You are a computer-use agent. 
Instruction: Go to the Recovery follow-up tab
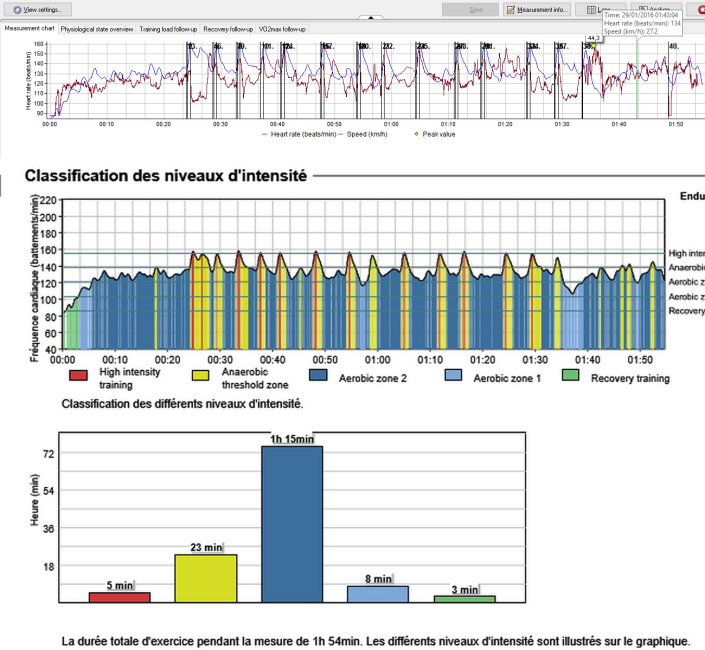click(228, 30)
